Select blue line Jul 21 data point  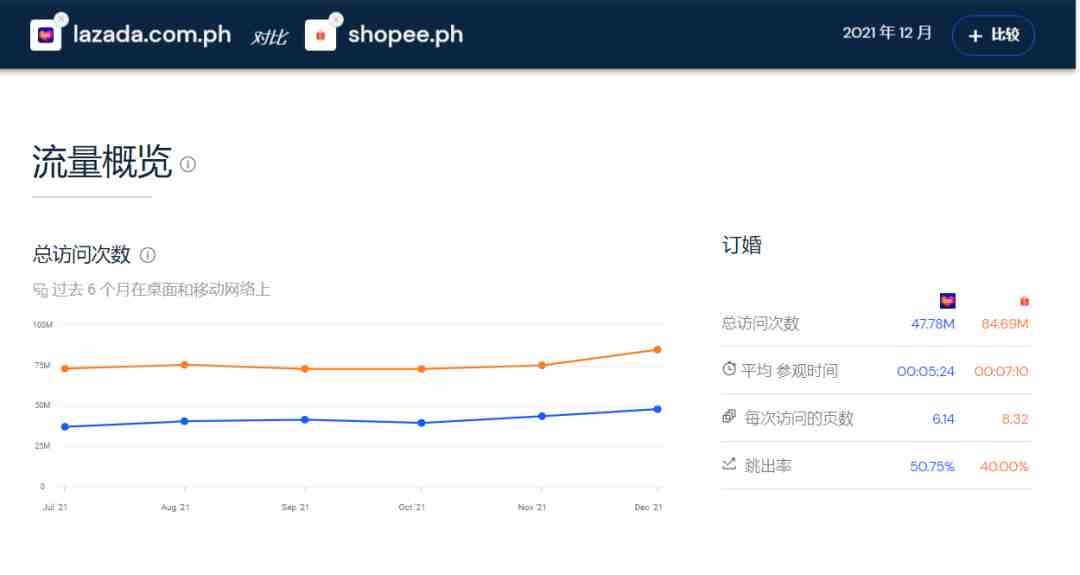[65, 427]
